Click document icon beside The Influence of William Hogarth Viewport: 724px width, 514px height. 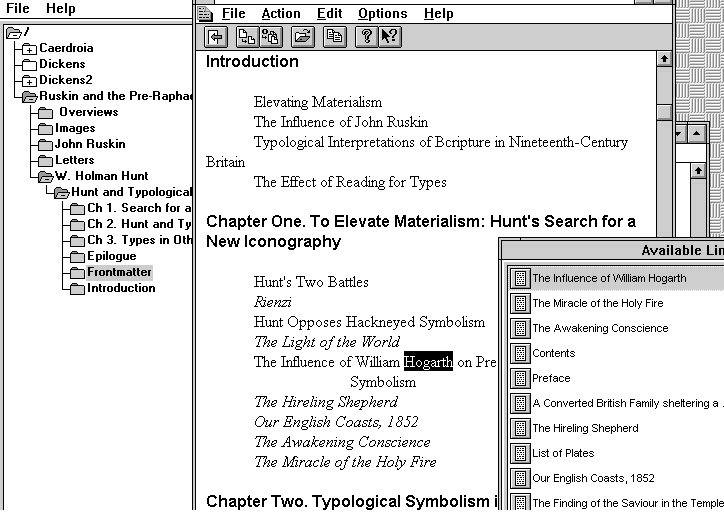pos(520,278)
